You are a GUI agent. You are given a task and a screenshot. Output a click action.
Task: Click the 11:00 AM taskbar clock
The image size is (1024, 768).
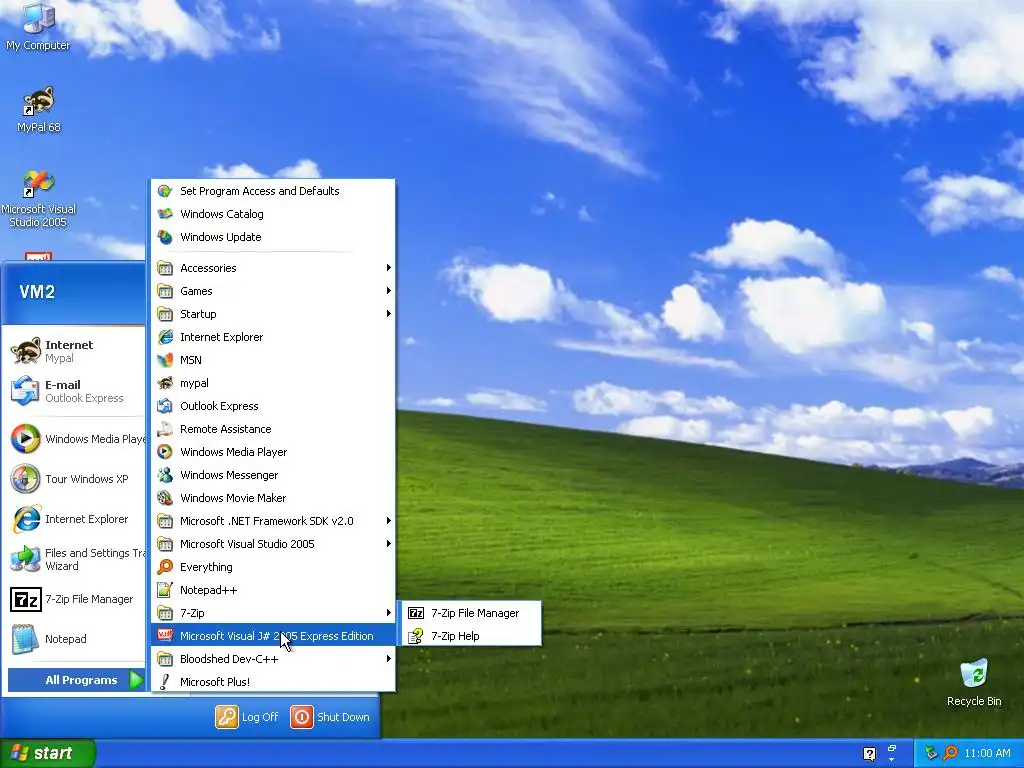pyautogui.click(x=987, y=753)
